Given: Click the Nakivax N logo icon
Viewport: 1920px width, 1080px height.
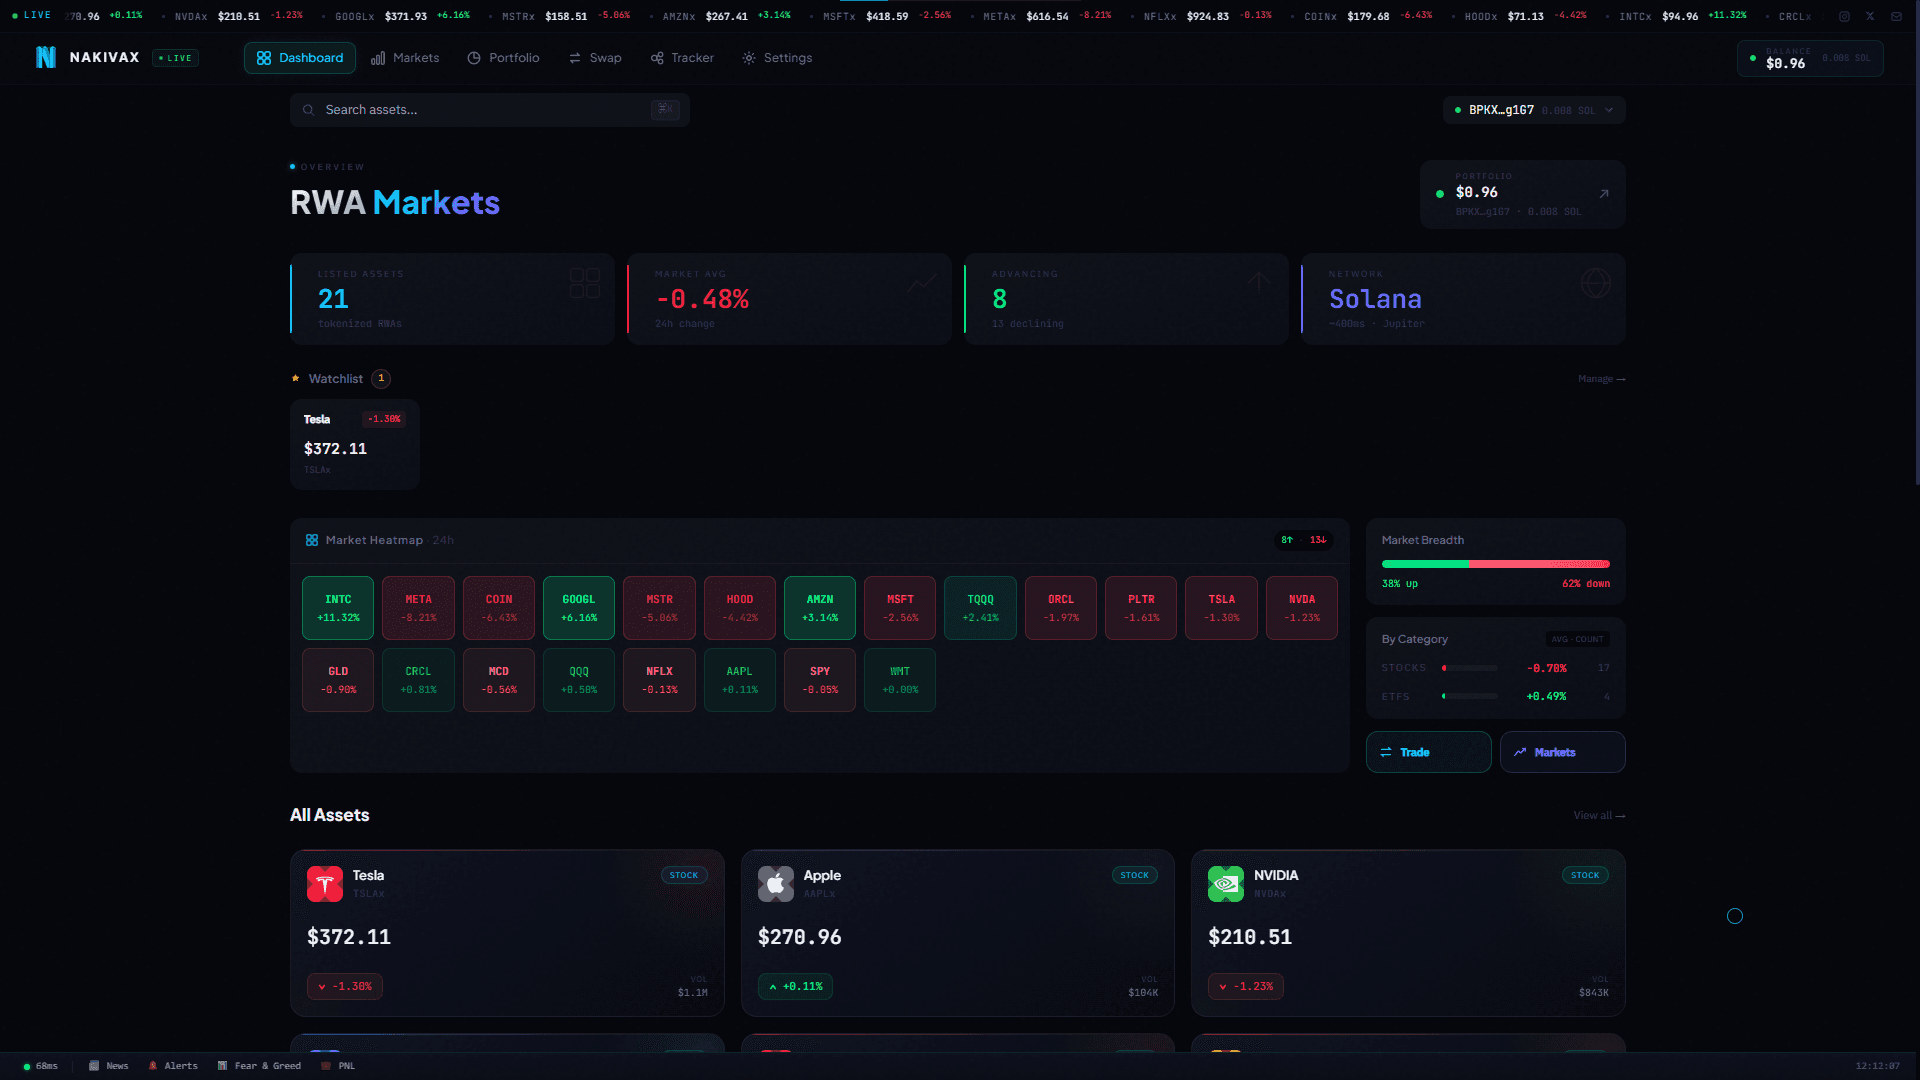Looking at the screenshot, I should click(46, 58).
